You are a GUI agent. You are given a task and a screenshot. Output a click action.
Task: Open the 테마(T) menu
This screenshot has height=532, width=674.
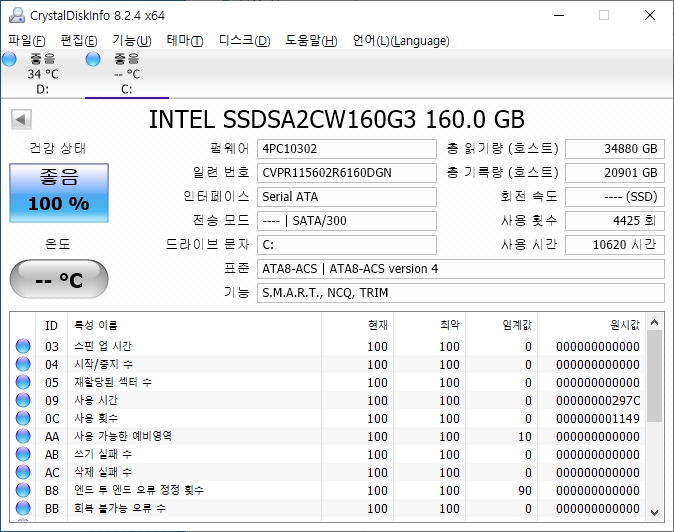(185, 41)
